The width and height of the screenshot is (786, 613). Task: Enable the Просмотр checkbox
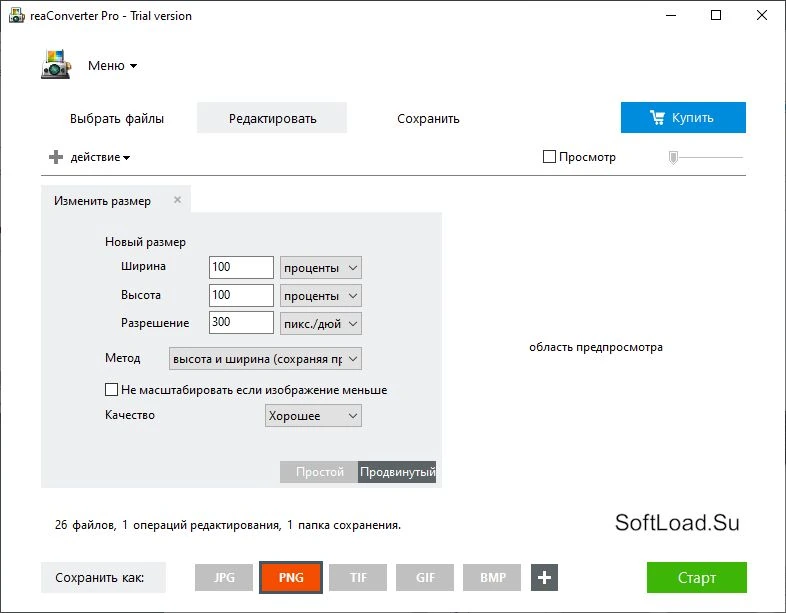(549, 157)
